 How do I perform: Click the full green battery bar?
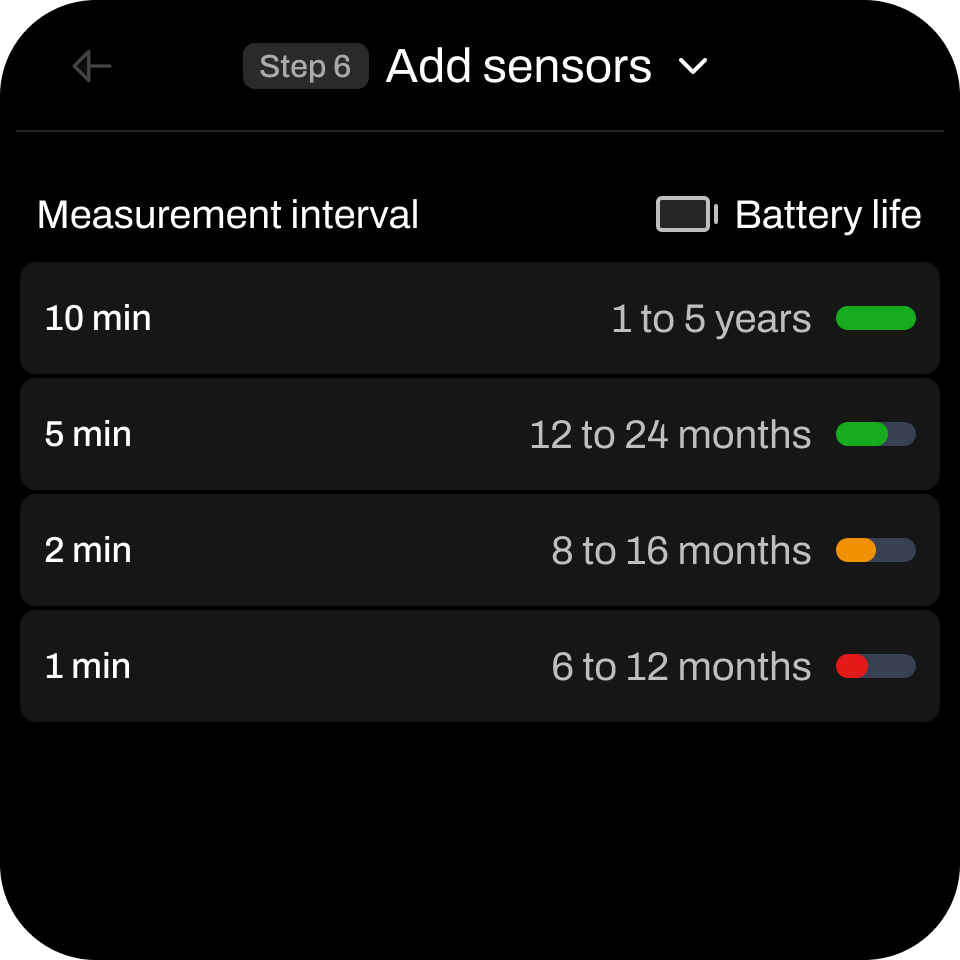pyautogui.click(x=875, y=318)
